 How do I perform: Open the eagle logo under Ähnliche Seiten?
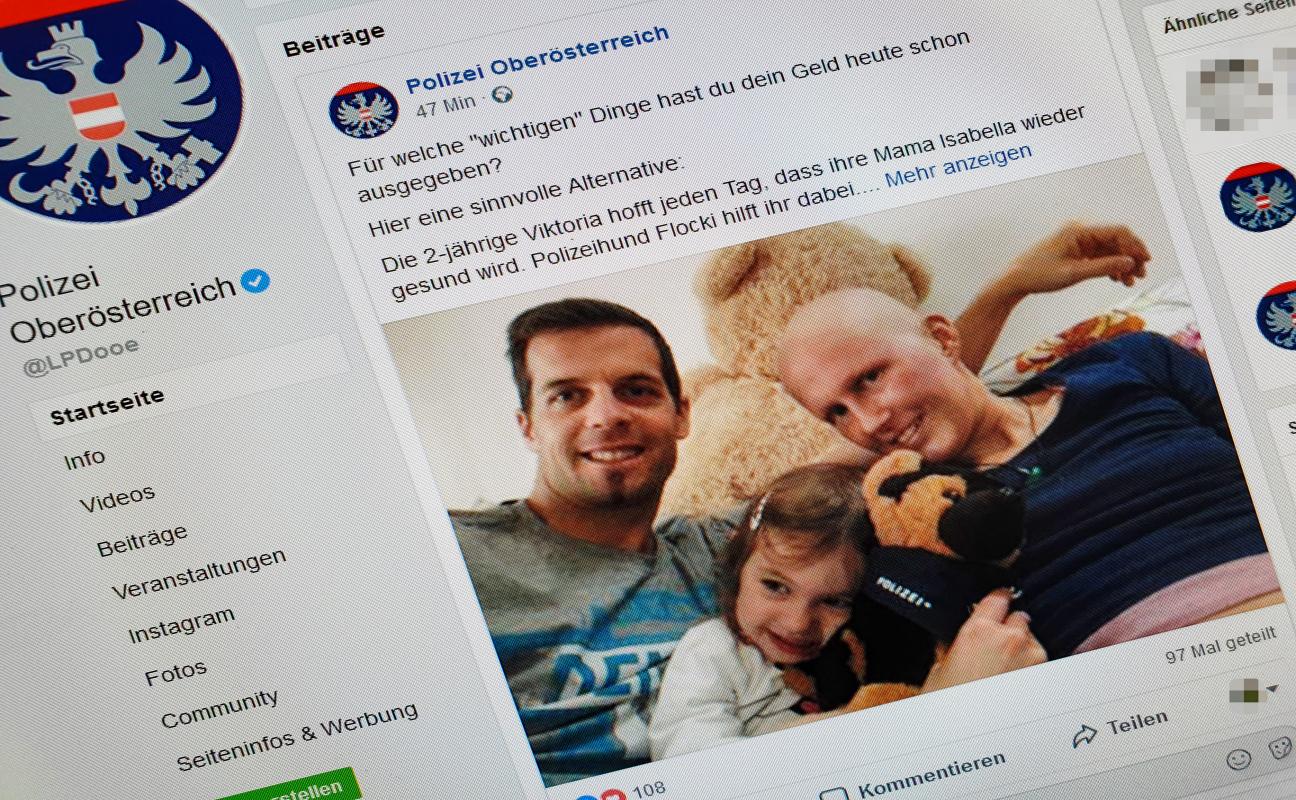click(1258, 198)
